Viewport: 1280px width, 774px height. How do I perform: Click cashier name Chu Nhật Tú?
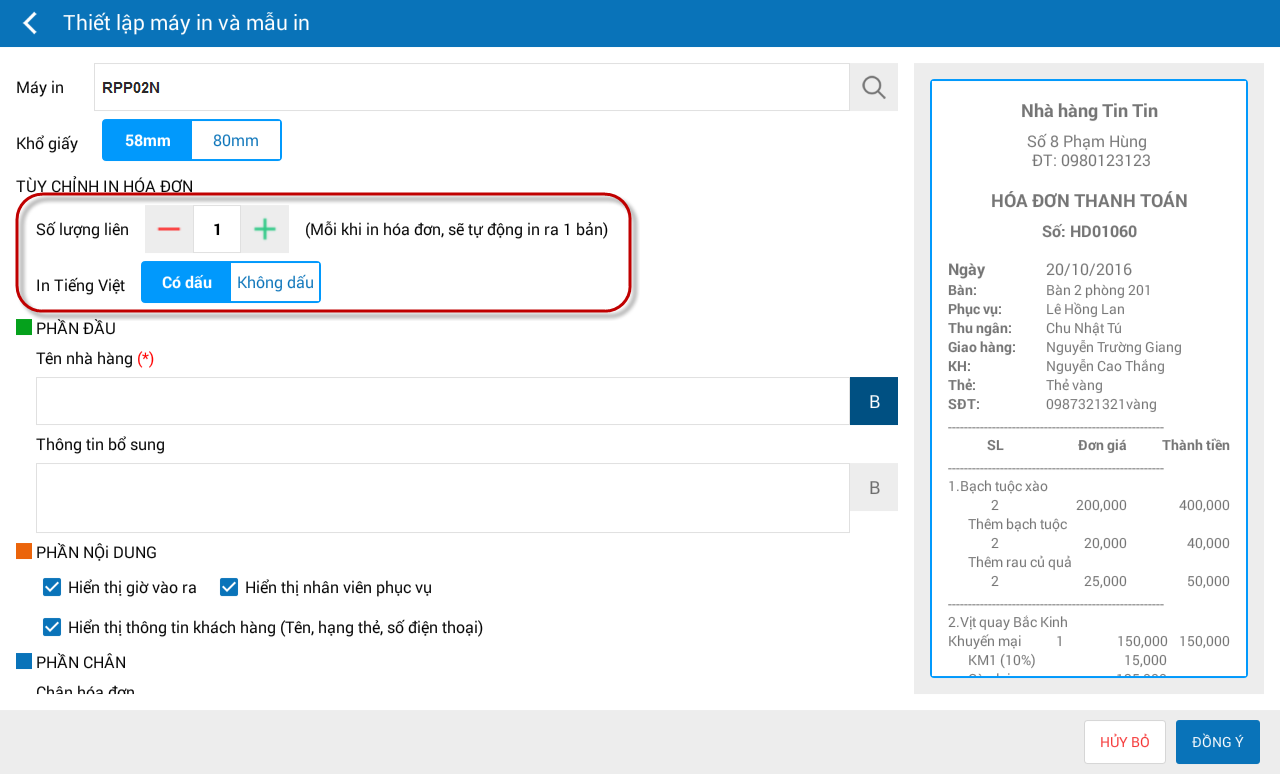[x=1084, y=328]
